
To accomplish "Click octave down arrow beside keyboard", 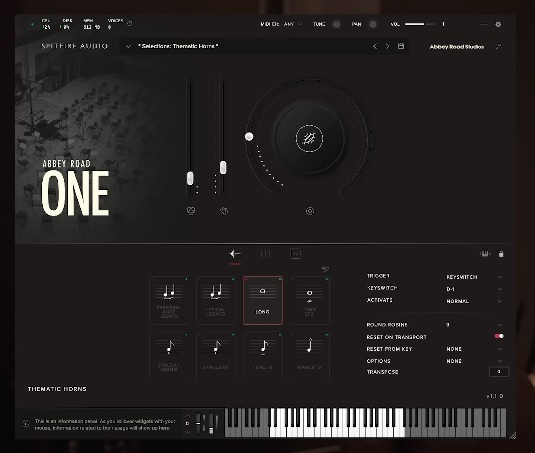I will (187, 431).
